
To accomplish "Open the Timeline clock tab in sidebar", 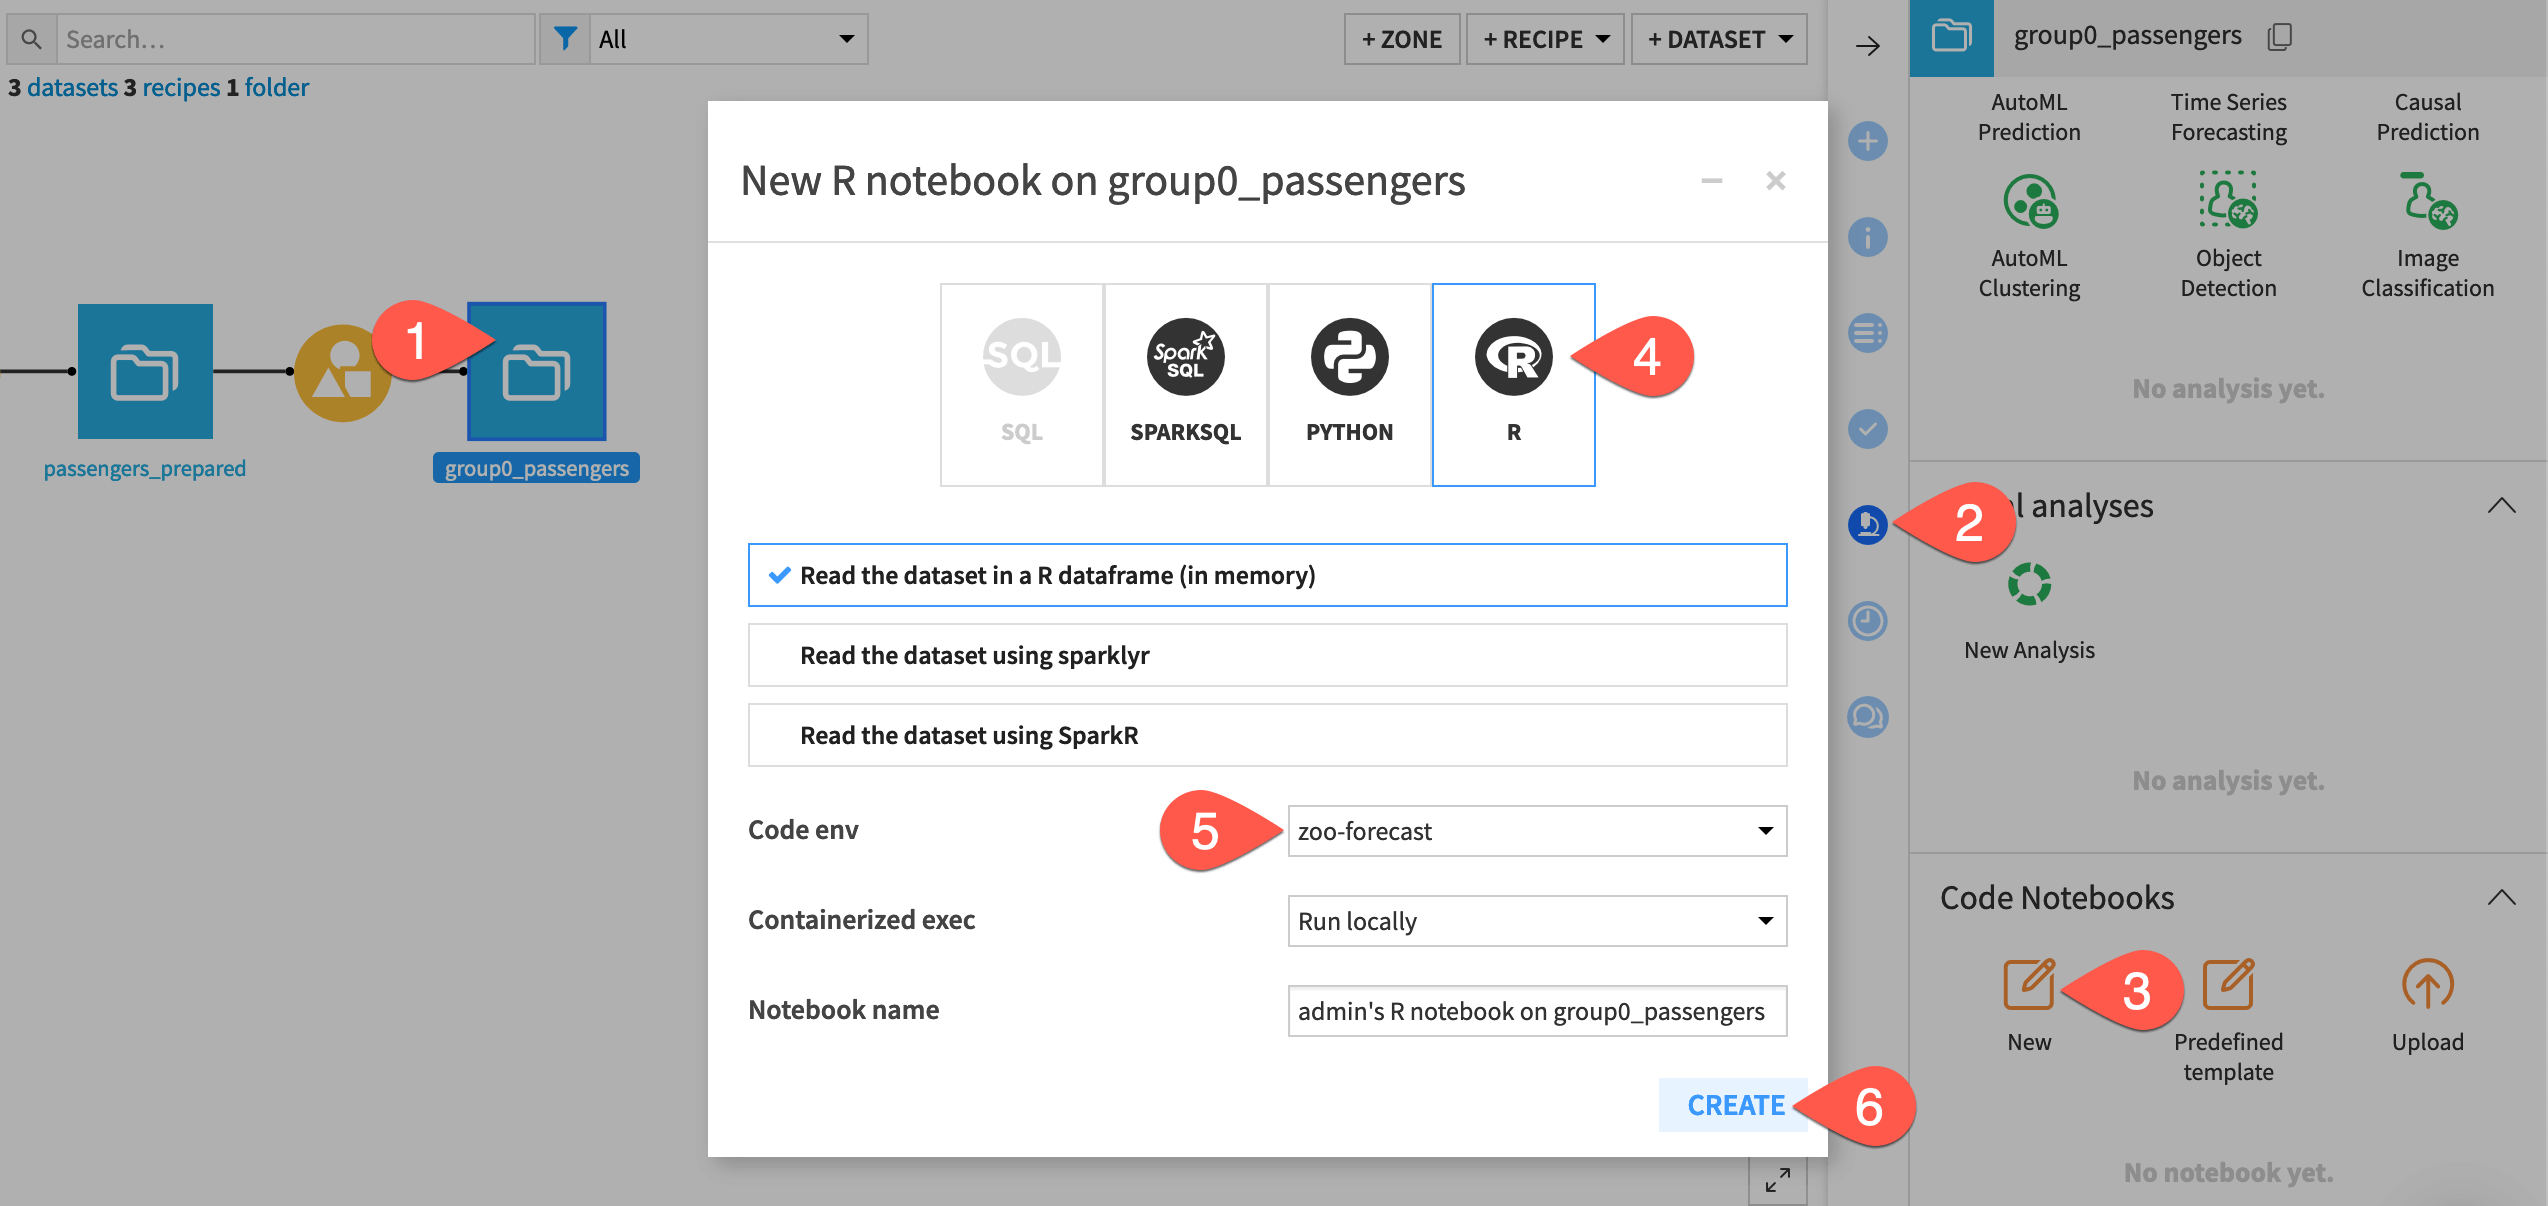I will point(1867,621).
